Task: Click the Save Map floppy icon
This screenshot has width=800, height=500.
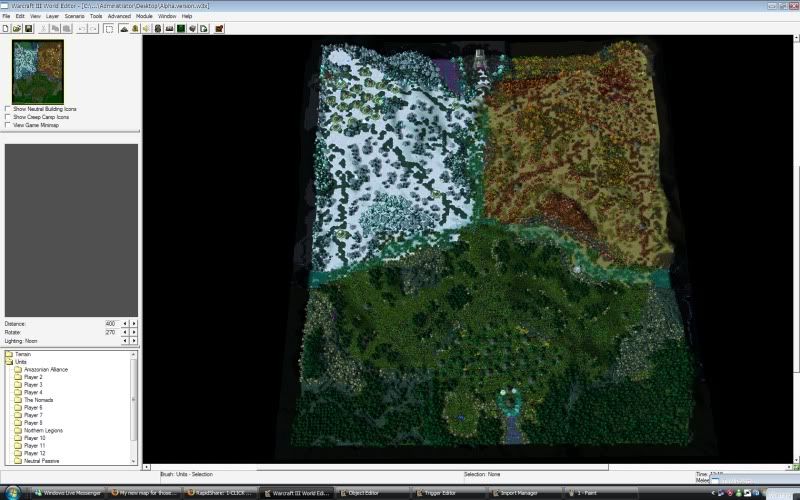Action: (x=29, y=29)
